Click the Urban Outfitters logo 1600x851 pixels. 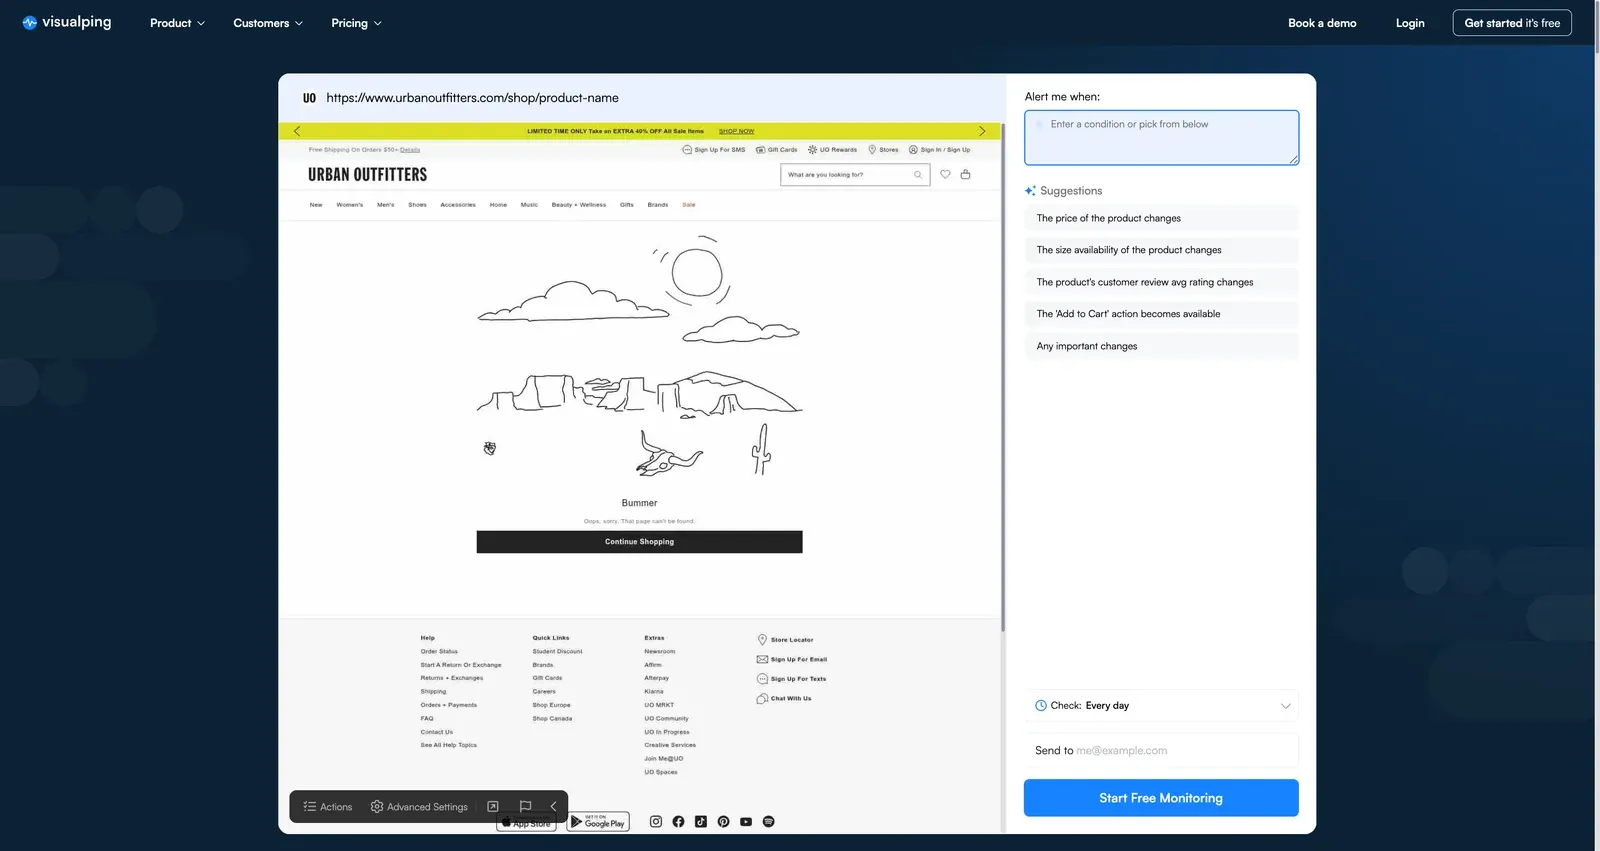tap(368, 175)
